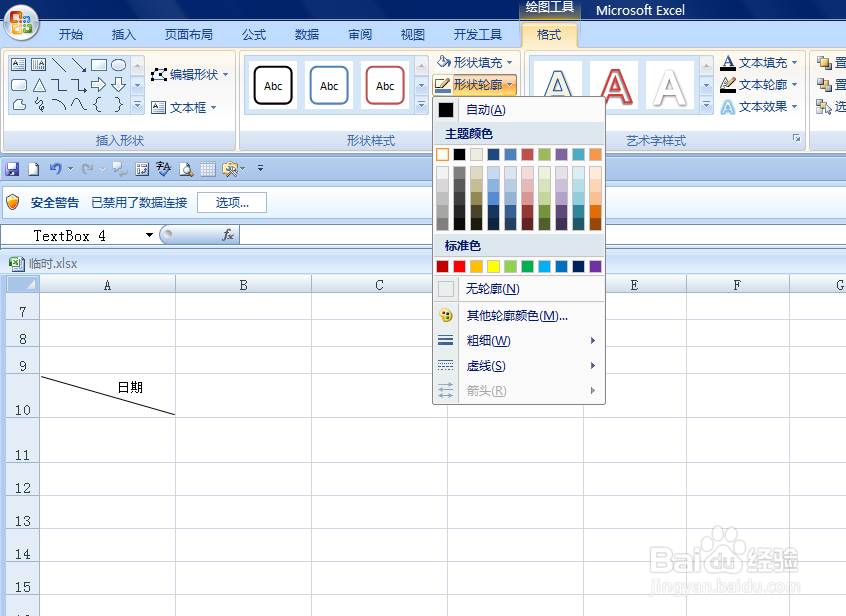Pick the standard red color swatch
Screen dimensions: 846x616
click(x=459, y=266)
